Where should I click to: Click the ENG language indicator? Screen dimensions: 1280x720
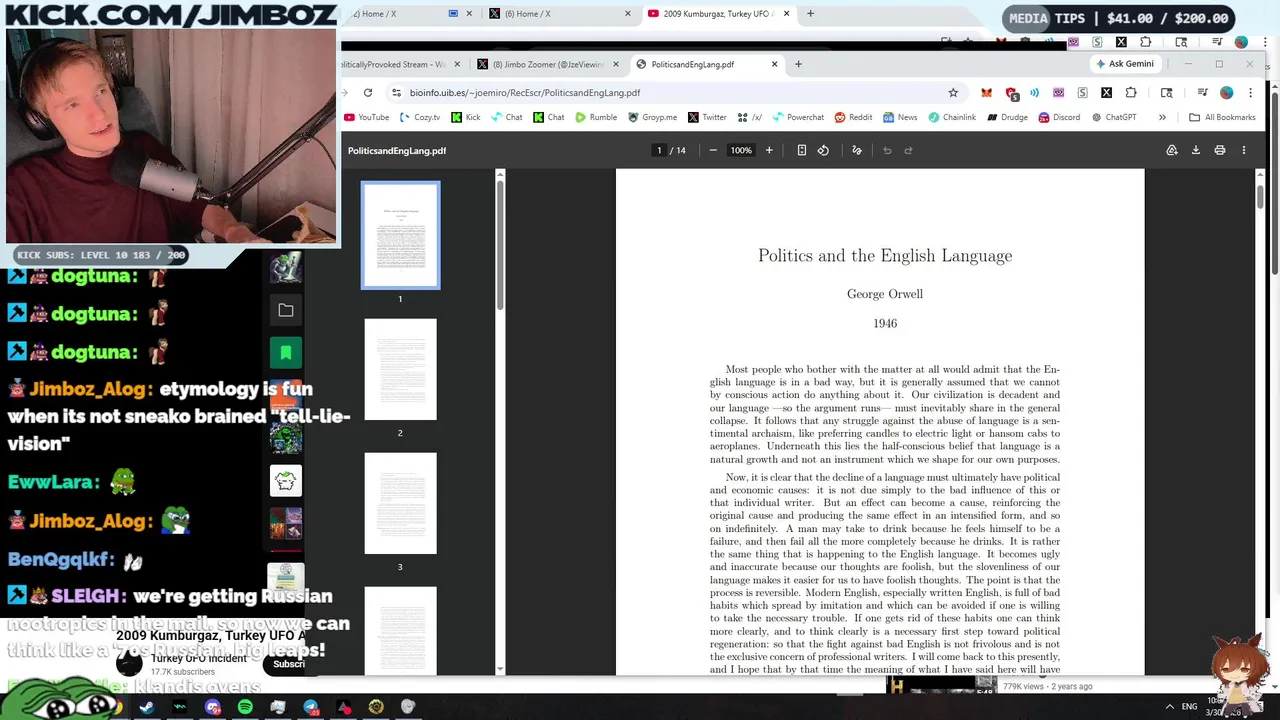pos(1189,706)
